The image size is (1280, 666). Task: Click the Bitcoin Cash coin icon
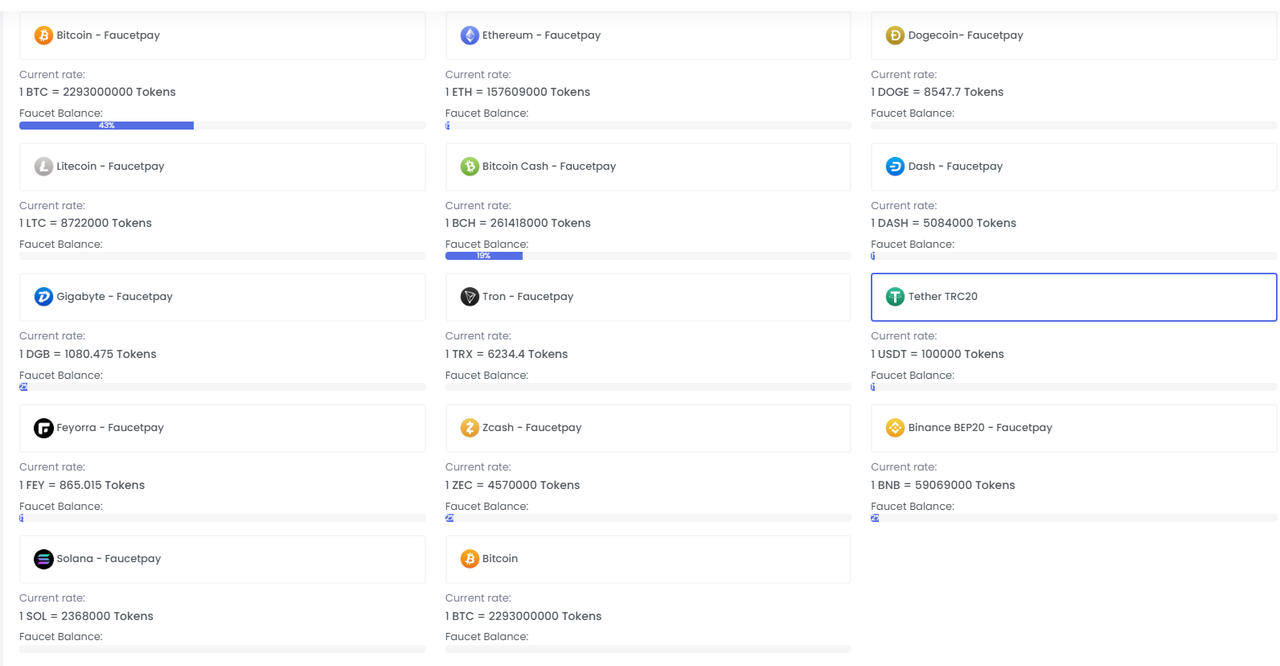[469, 166]
